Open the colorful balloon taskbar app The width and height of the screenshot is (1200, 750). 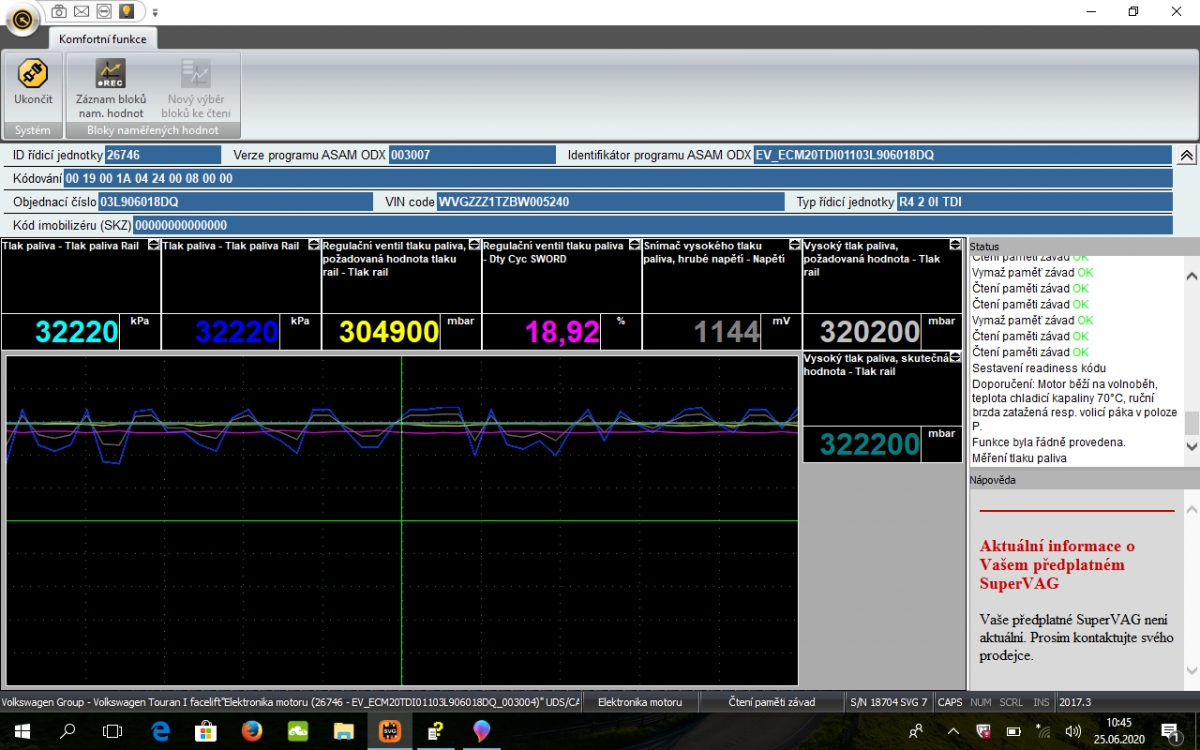pyautogui.click(x=482, y=731)
